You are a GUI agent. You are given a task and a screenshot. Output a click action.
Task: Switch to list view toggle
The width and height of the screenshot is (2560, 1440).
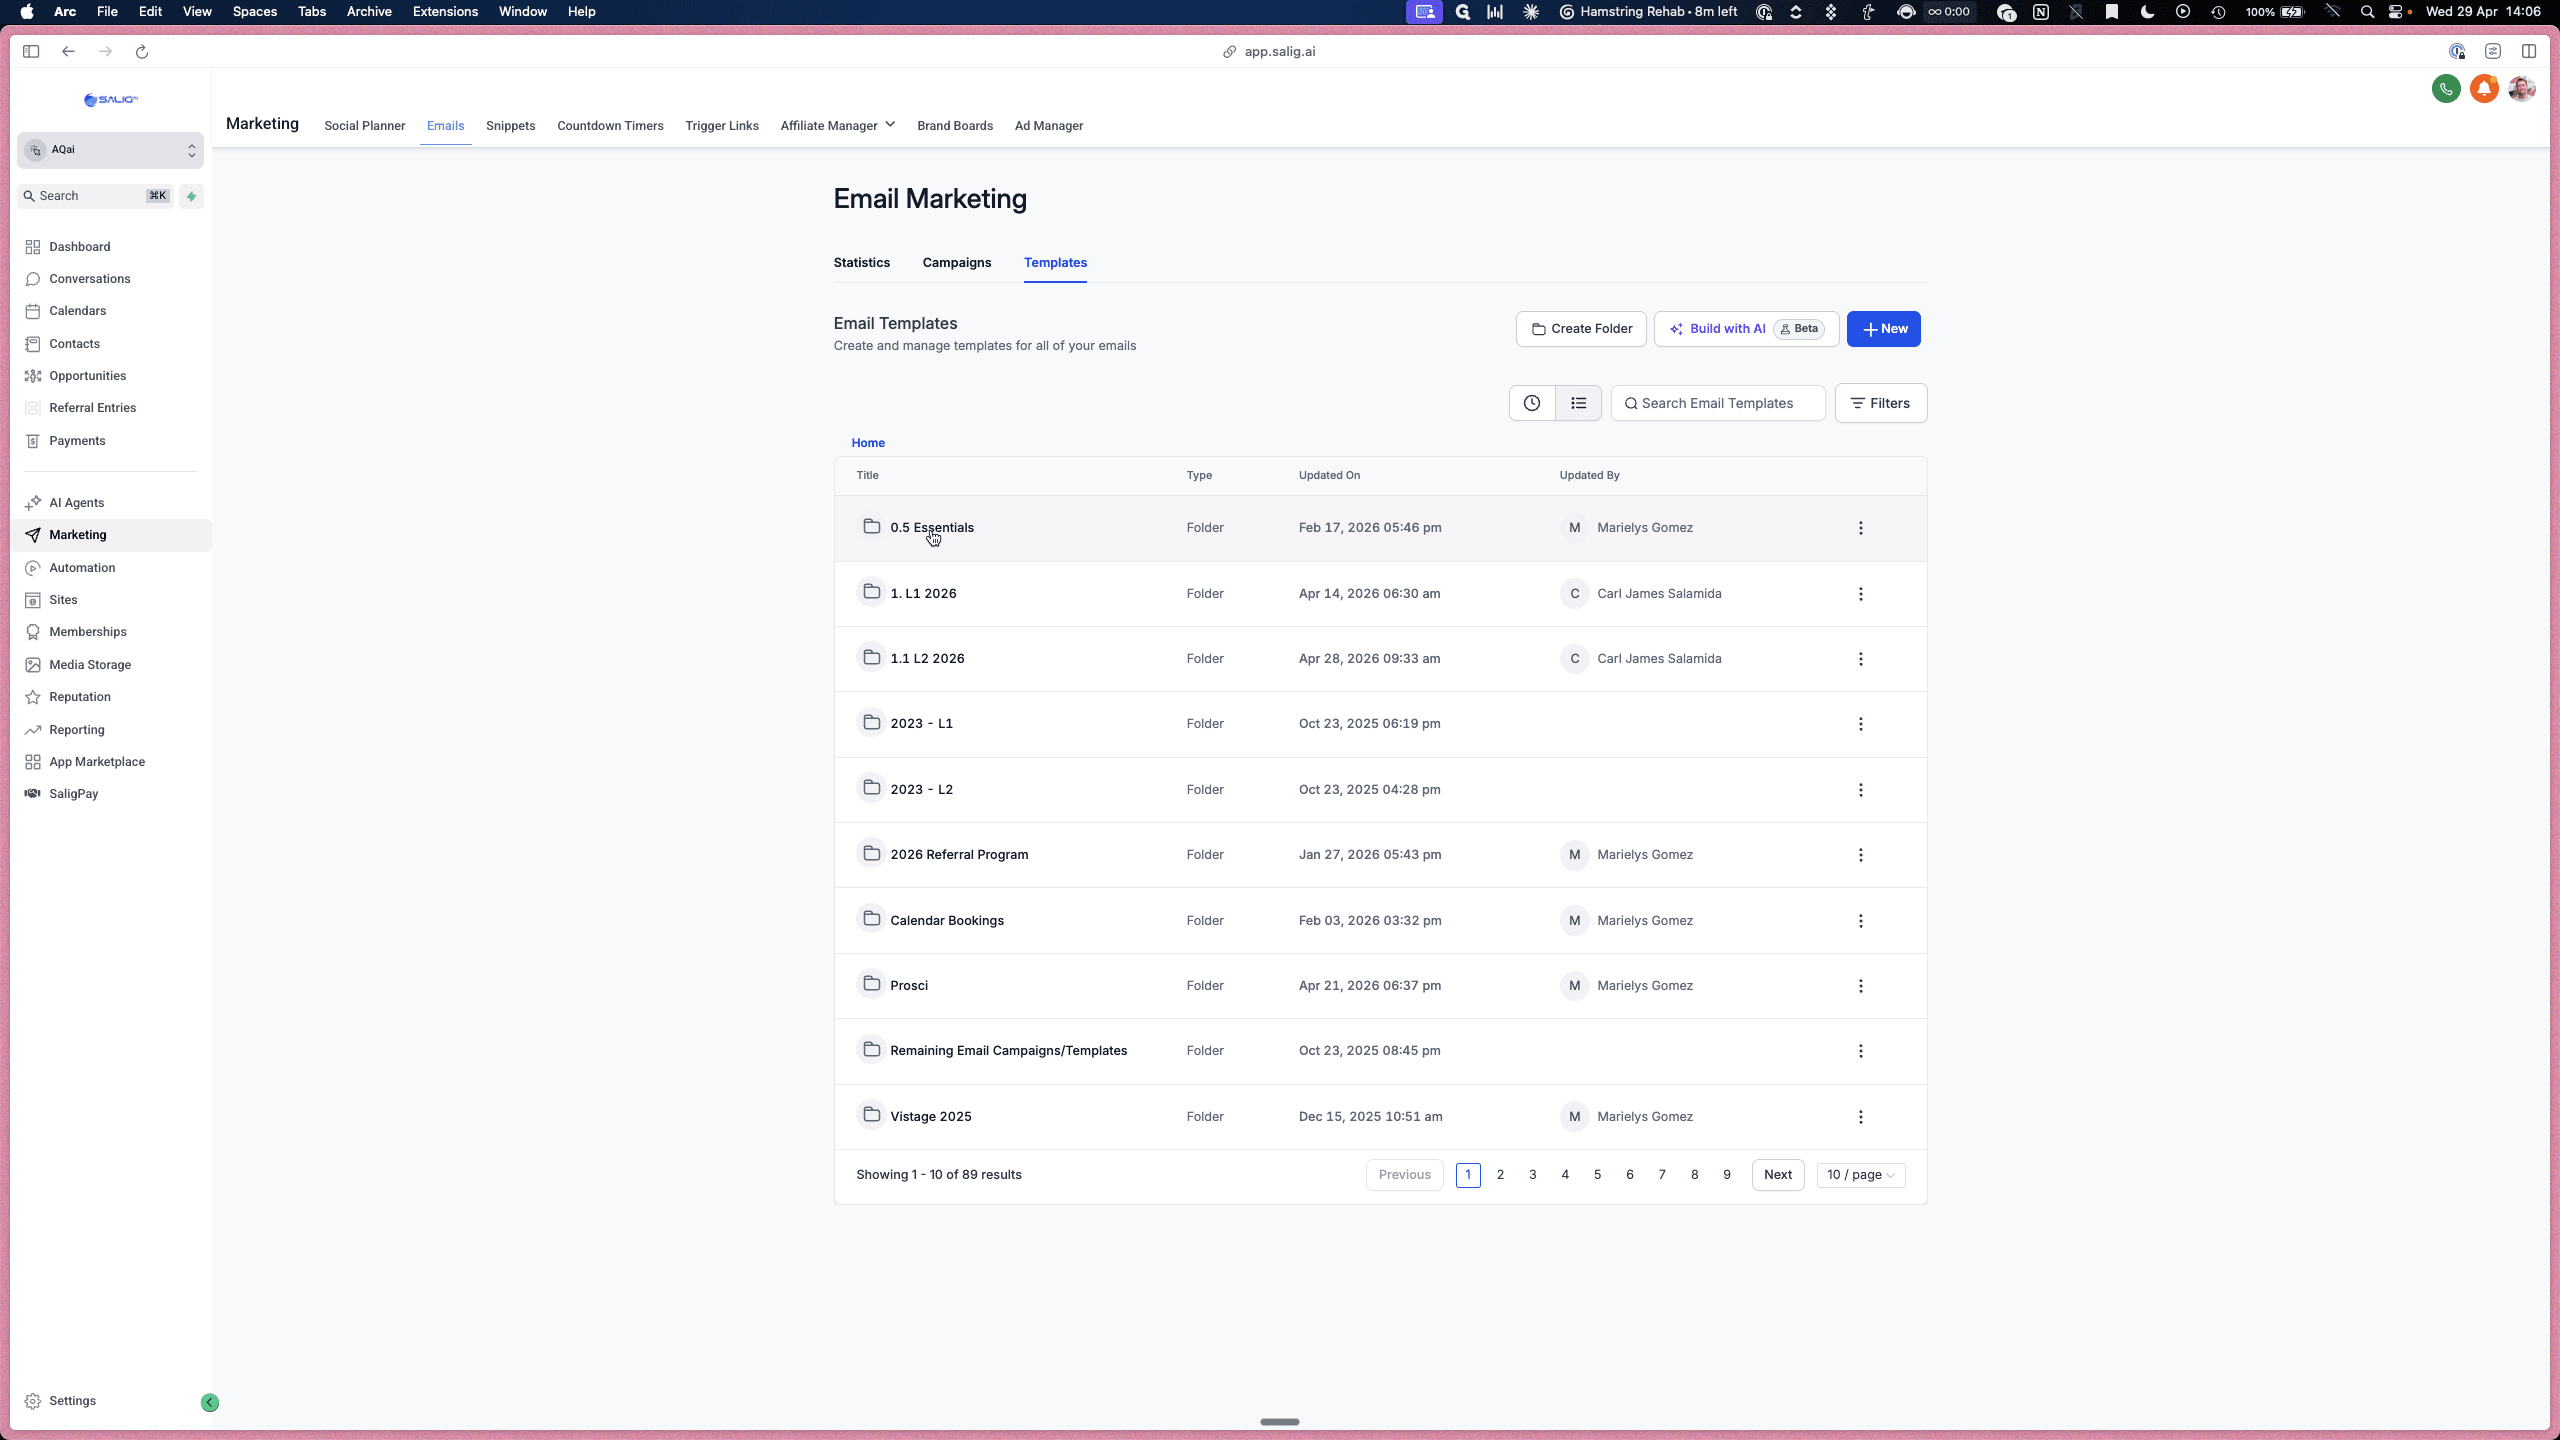tap(1578, 403)
